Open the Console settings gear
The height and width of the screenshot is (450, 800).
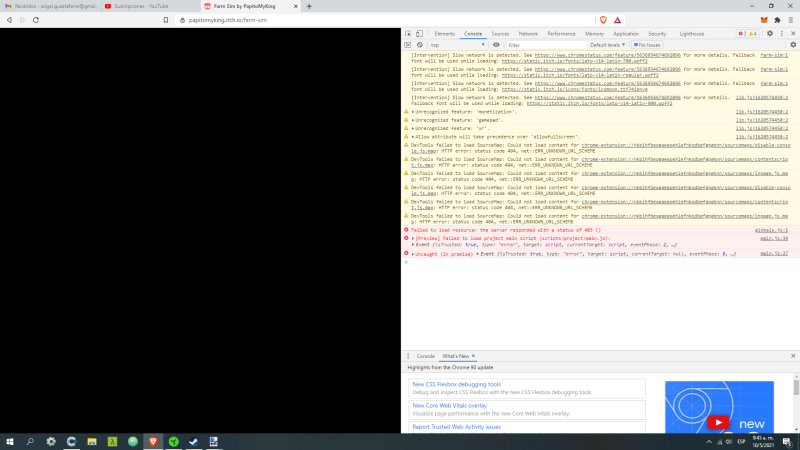pos(793,45)
